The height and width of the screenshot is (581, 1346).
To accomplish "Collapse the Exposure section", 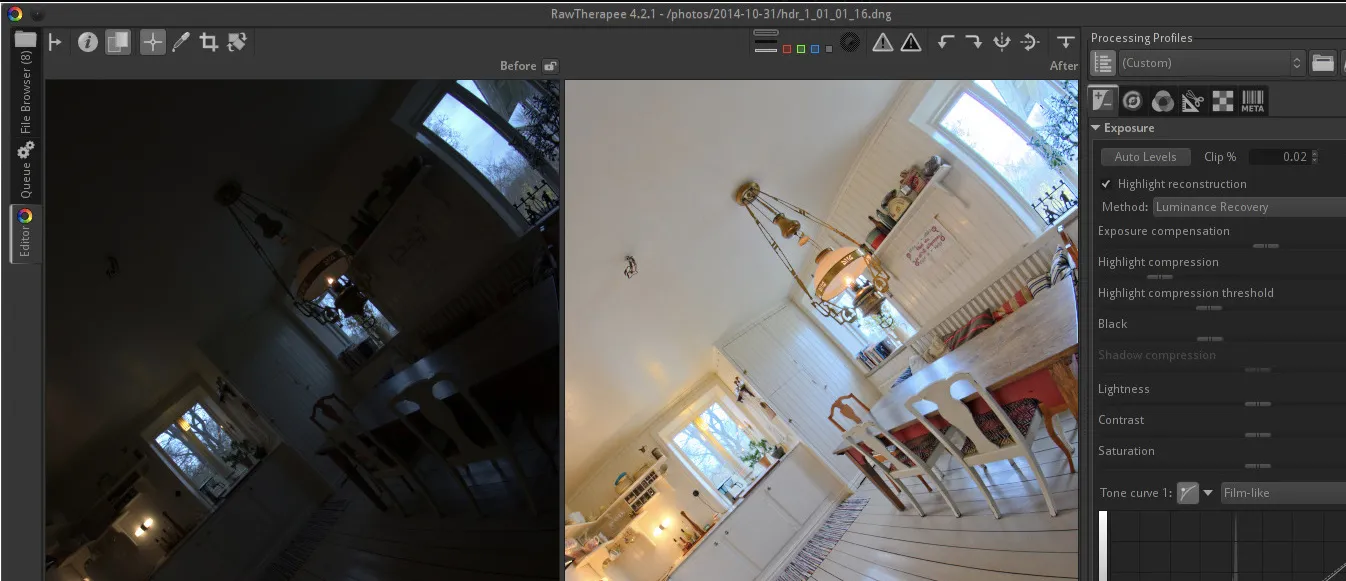I will (1096, 128).
